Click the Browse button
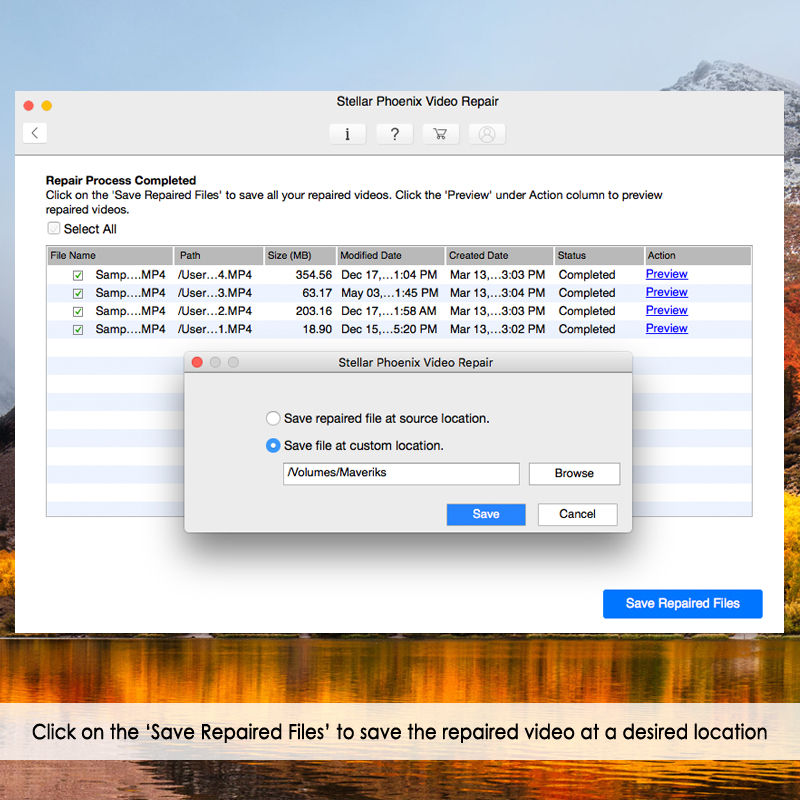The width and height of the screenshot is (800, 800). coord(574,473)
